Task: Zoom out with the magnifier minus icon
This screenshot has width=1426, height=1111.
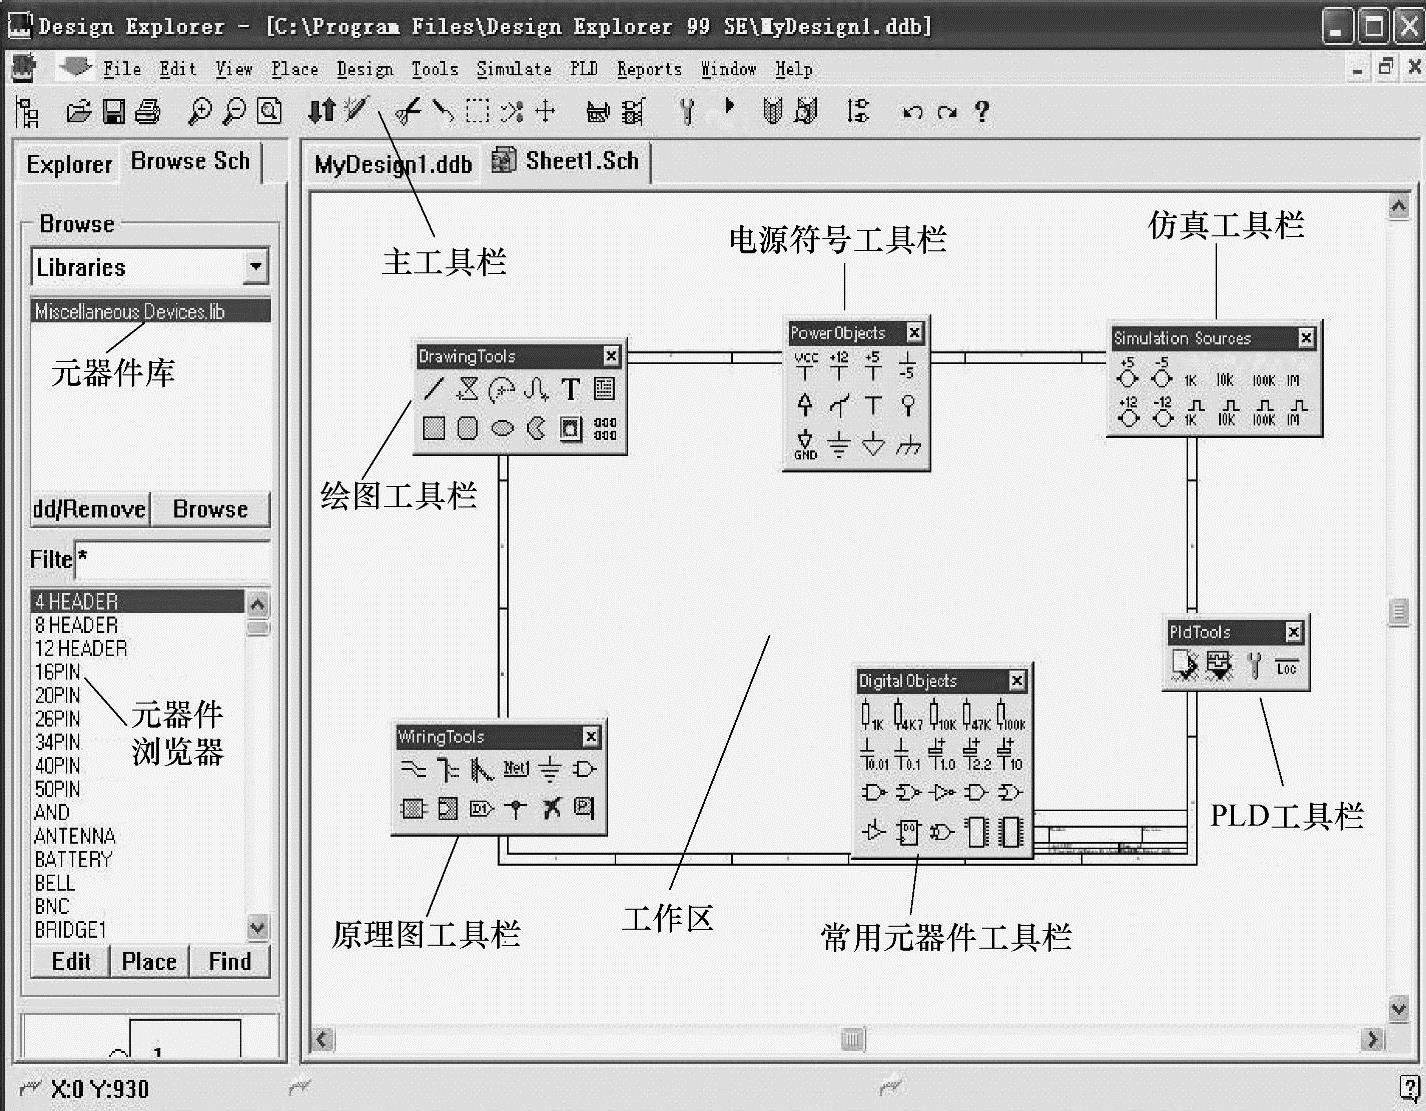Action: click(x=234, y=112)
